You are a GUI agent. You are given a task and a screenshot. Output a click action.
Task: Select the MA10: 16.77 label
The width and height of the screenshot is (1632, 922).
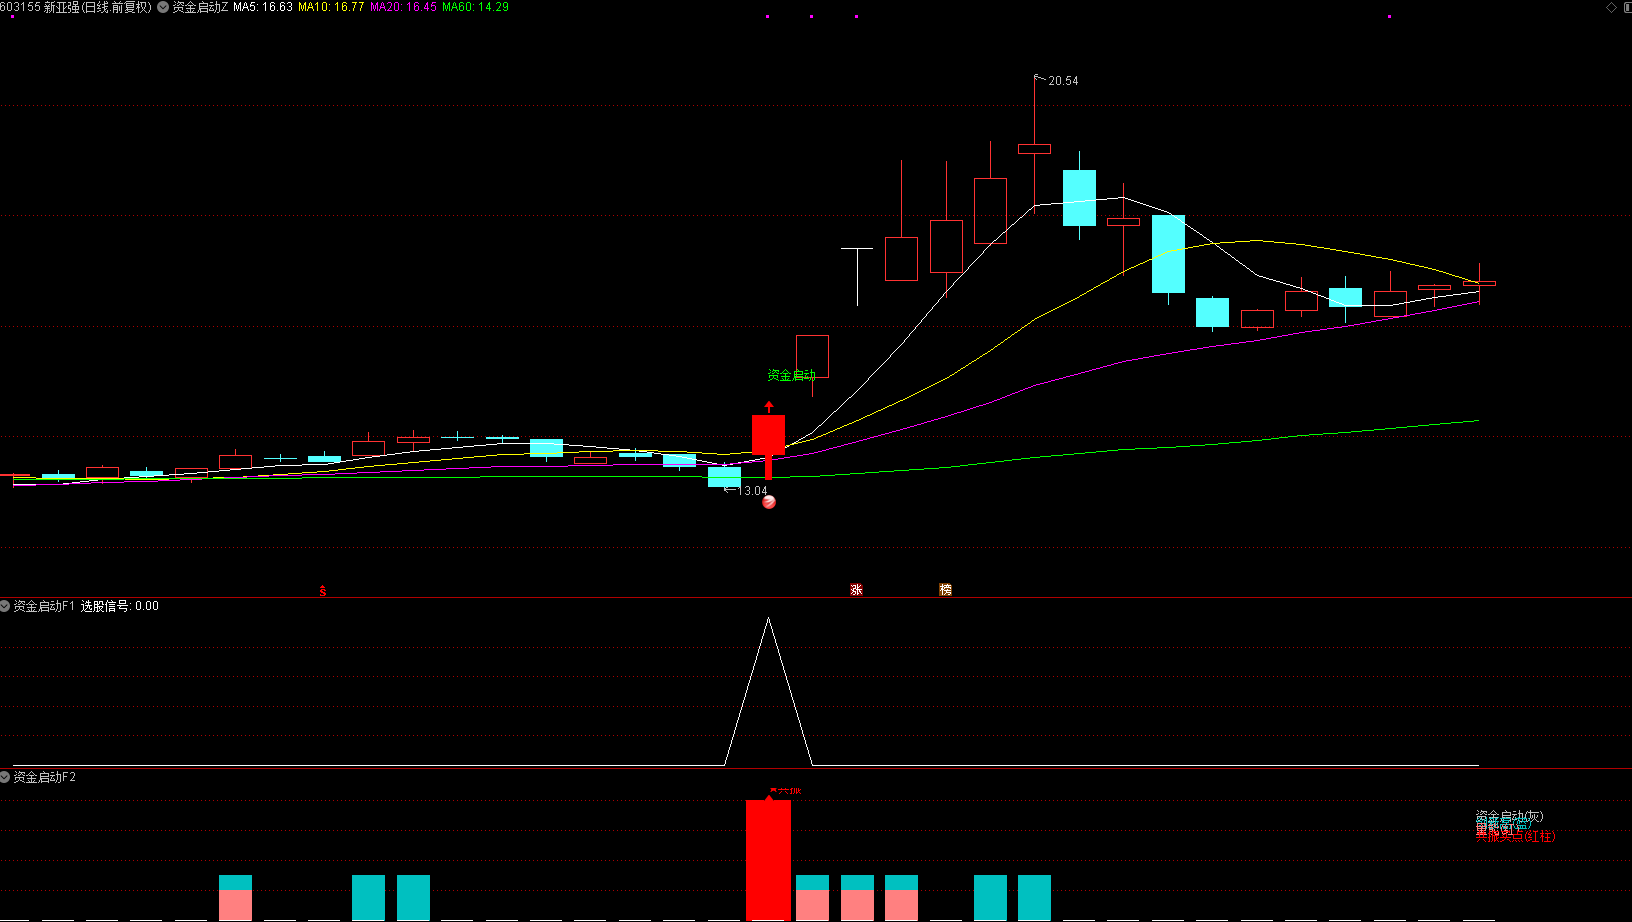coord(331,7)
